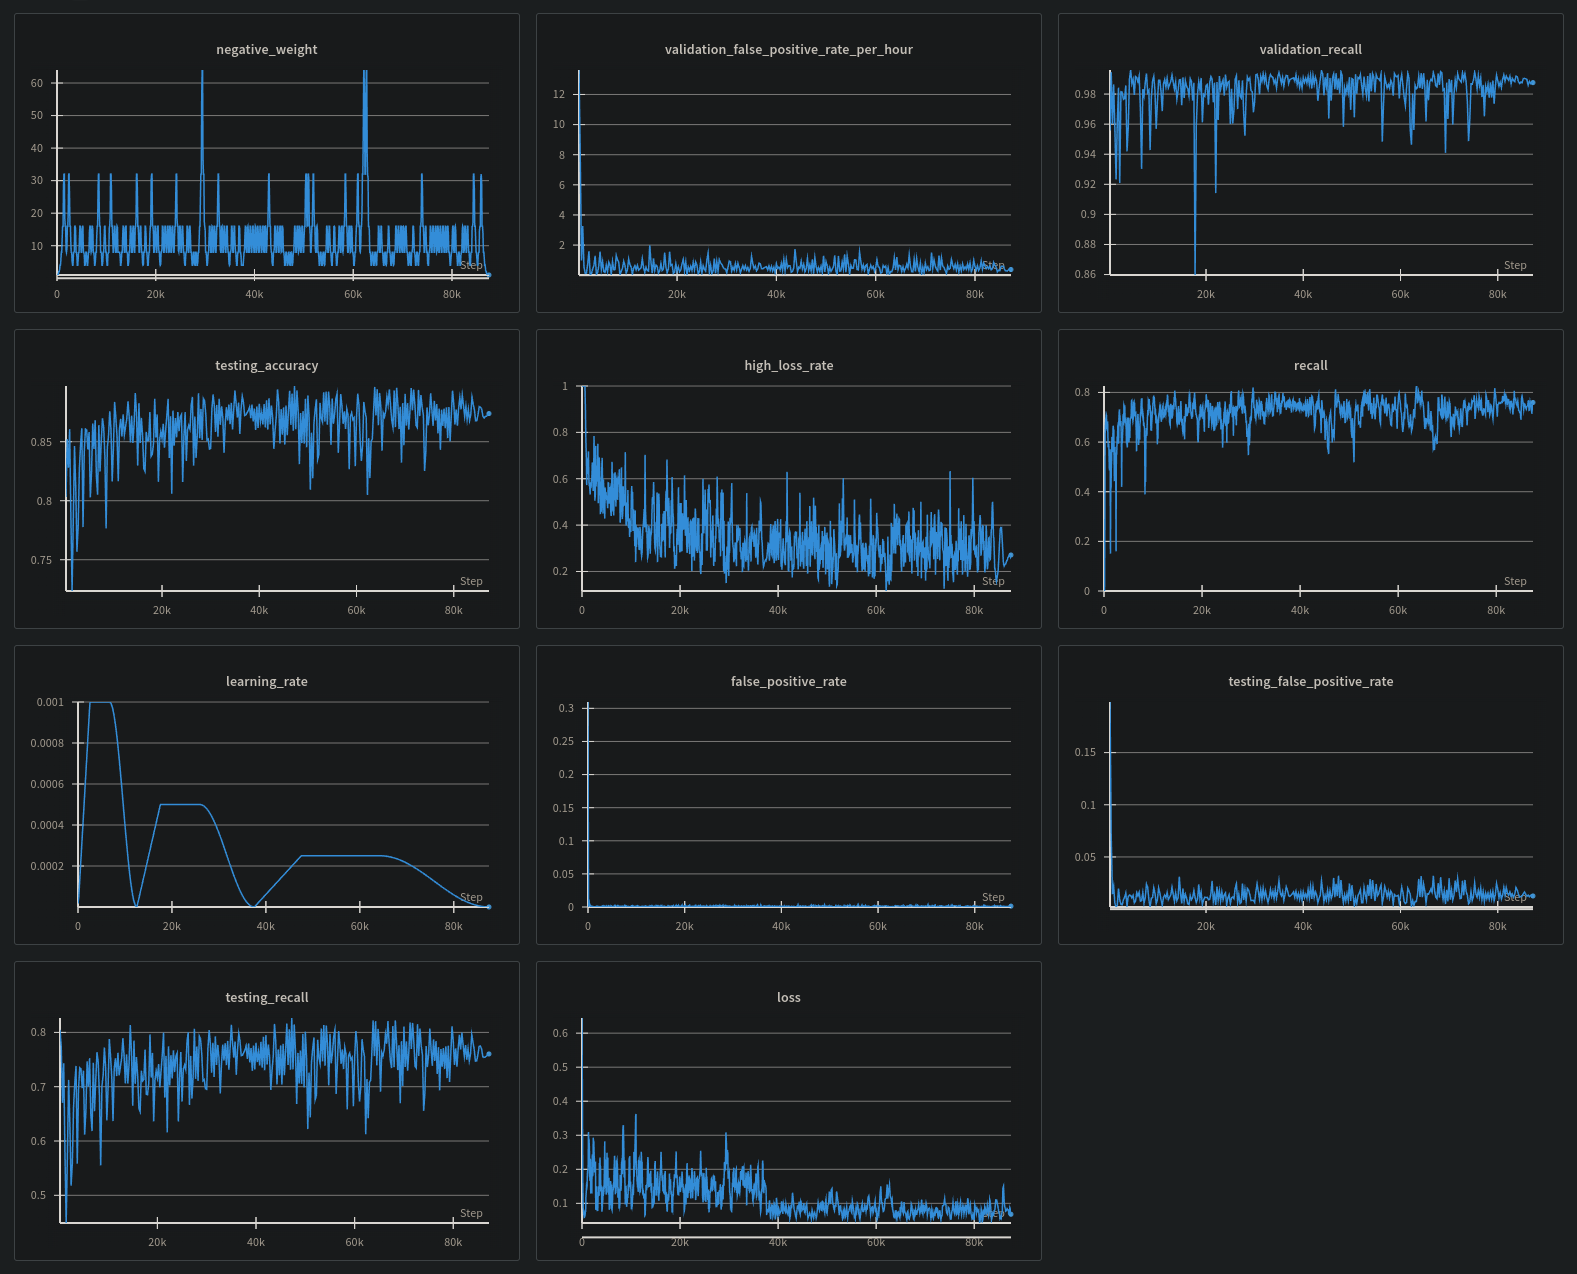Viewport: 1577px width, 1274px height.
Task: Select the testing_recall chart title
Action: (266, 997)
